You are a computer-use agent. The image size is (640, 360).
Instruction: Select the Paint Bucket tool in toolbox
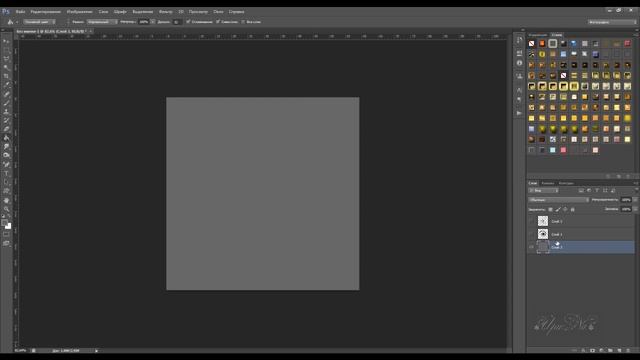[x=7, y=138]
